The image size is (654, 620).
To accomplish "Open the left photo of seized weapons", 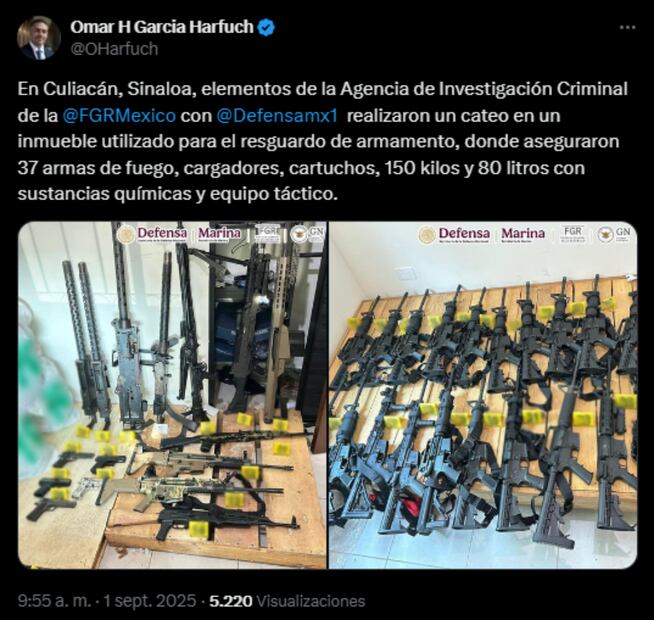I will coord(172,395).
